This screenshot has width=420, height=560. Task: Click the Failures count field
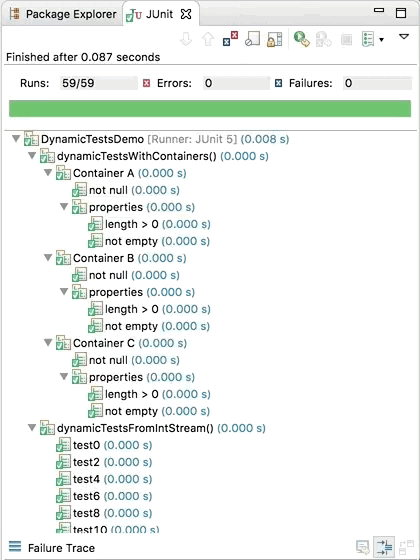click(378, 83)
